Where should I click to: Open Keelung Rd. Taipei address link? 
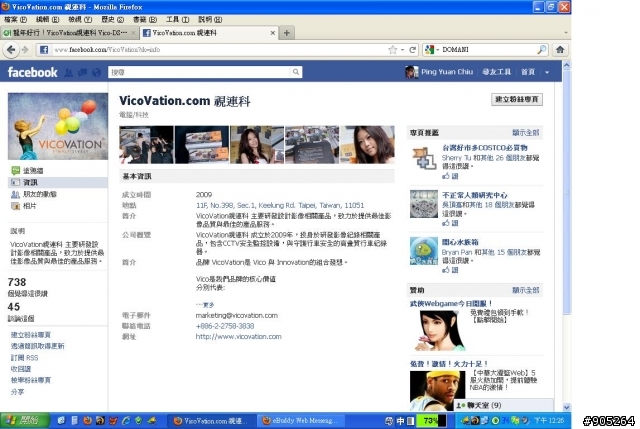(x=280, y=205)
